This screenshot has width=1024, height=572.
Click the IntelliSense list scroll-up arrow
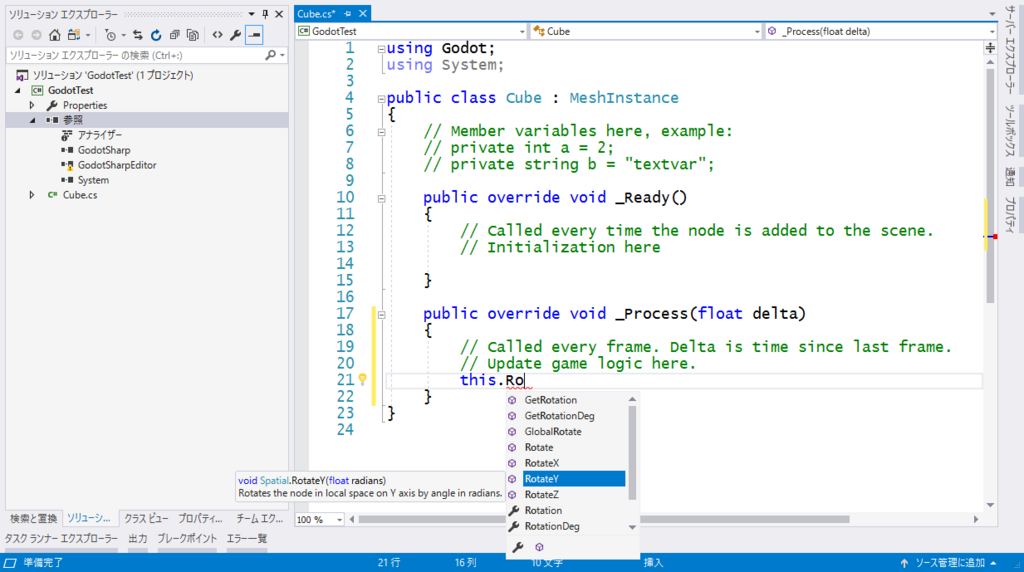(632, 399)
